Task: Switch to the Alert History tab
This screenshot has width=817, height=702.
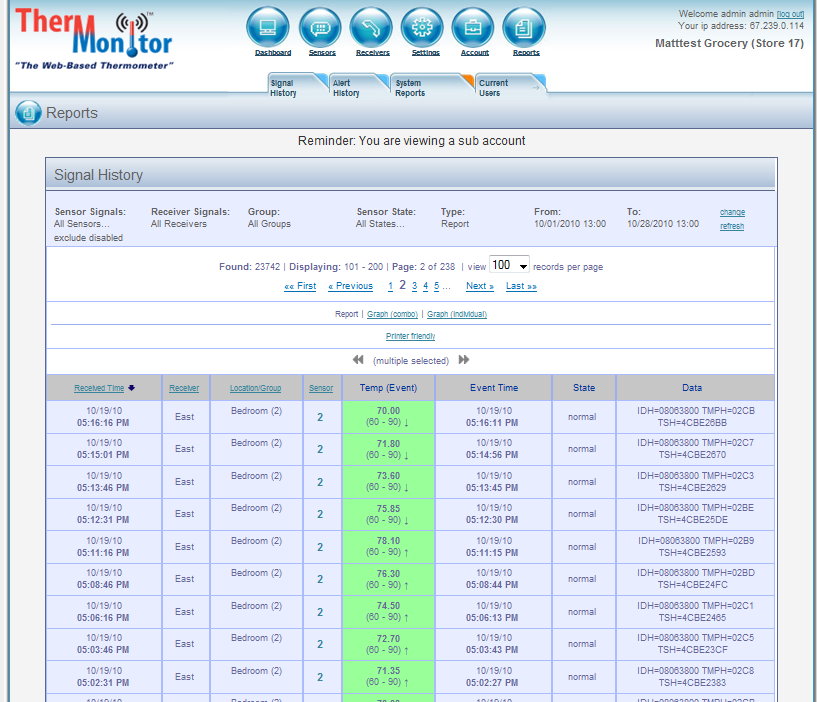Action: pyautogui.click(x=350, y=88)
